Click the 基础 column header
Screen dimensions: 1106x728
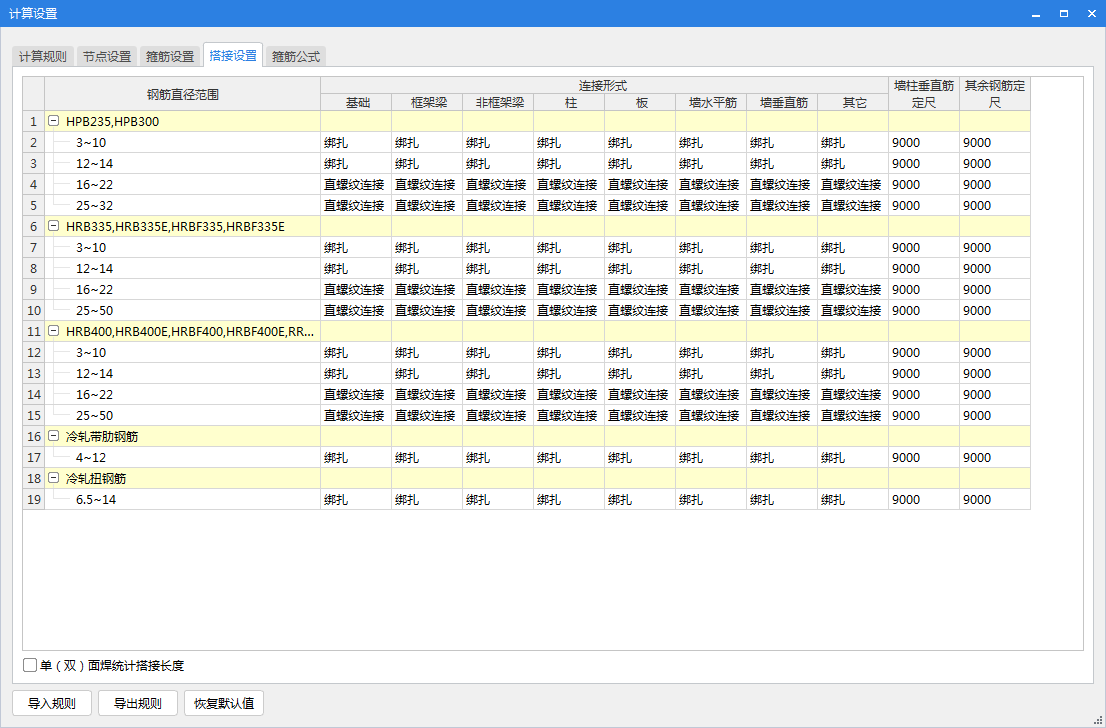tap(356, 102)
